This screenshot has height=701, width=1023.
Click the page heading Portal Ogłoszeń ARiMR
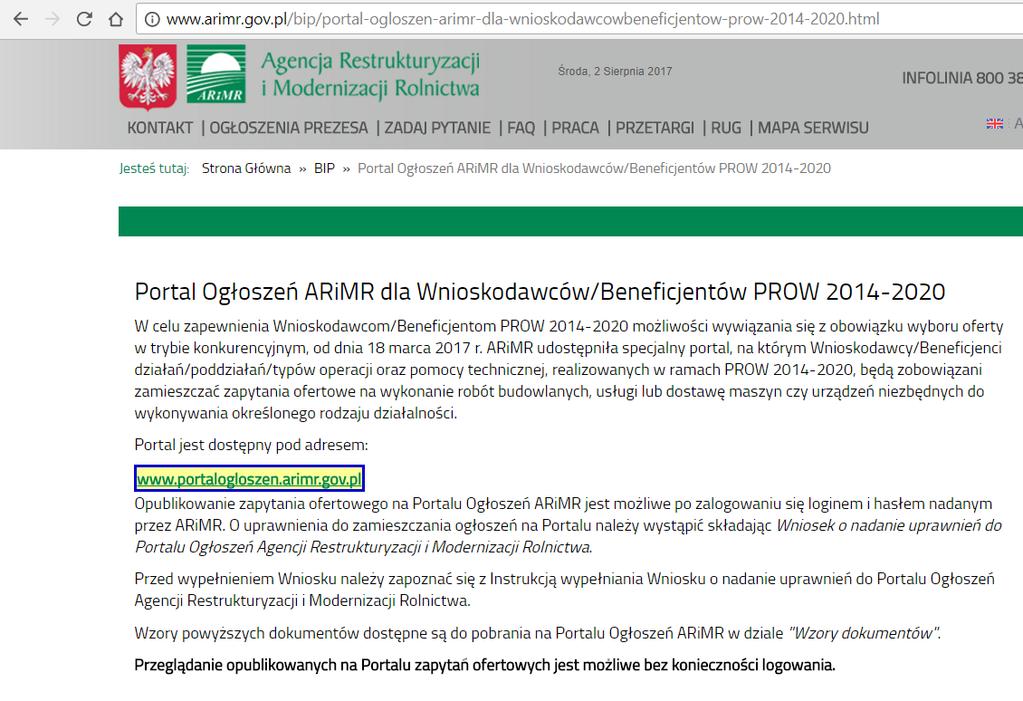point(540,292)
